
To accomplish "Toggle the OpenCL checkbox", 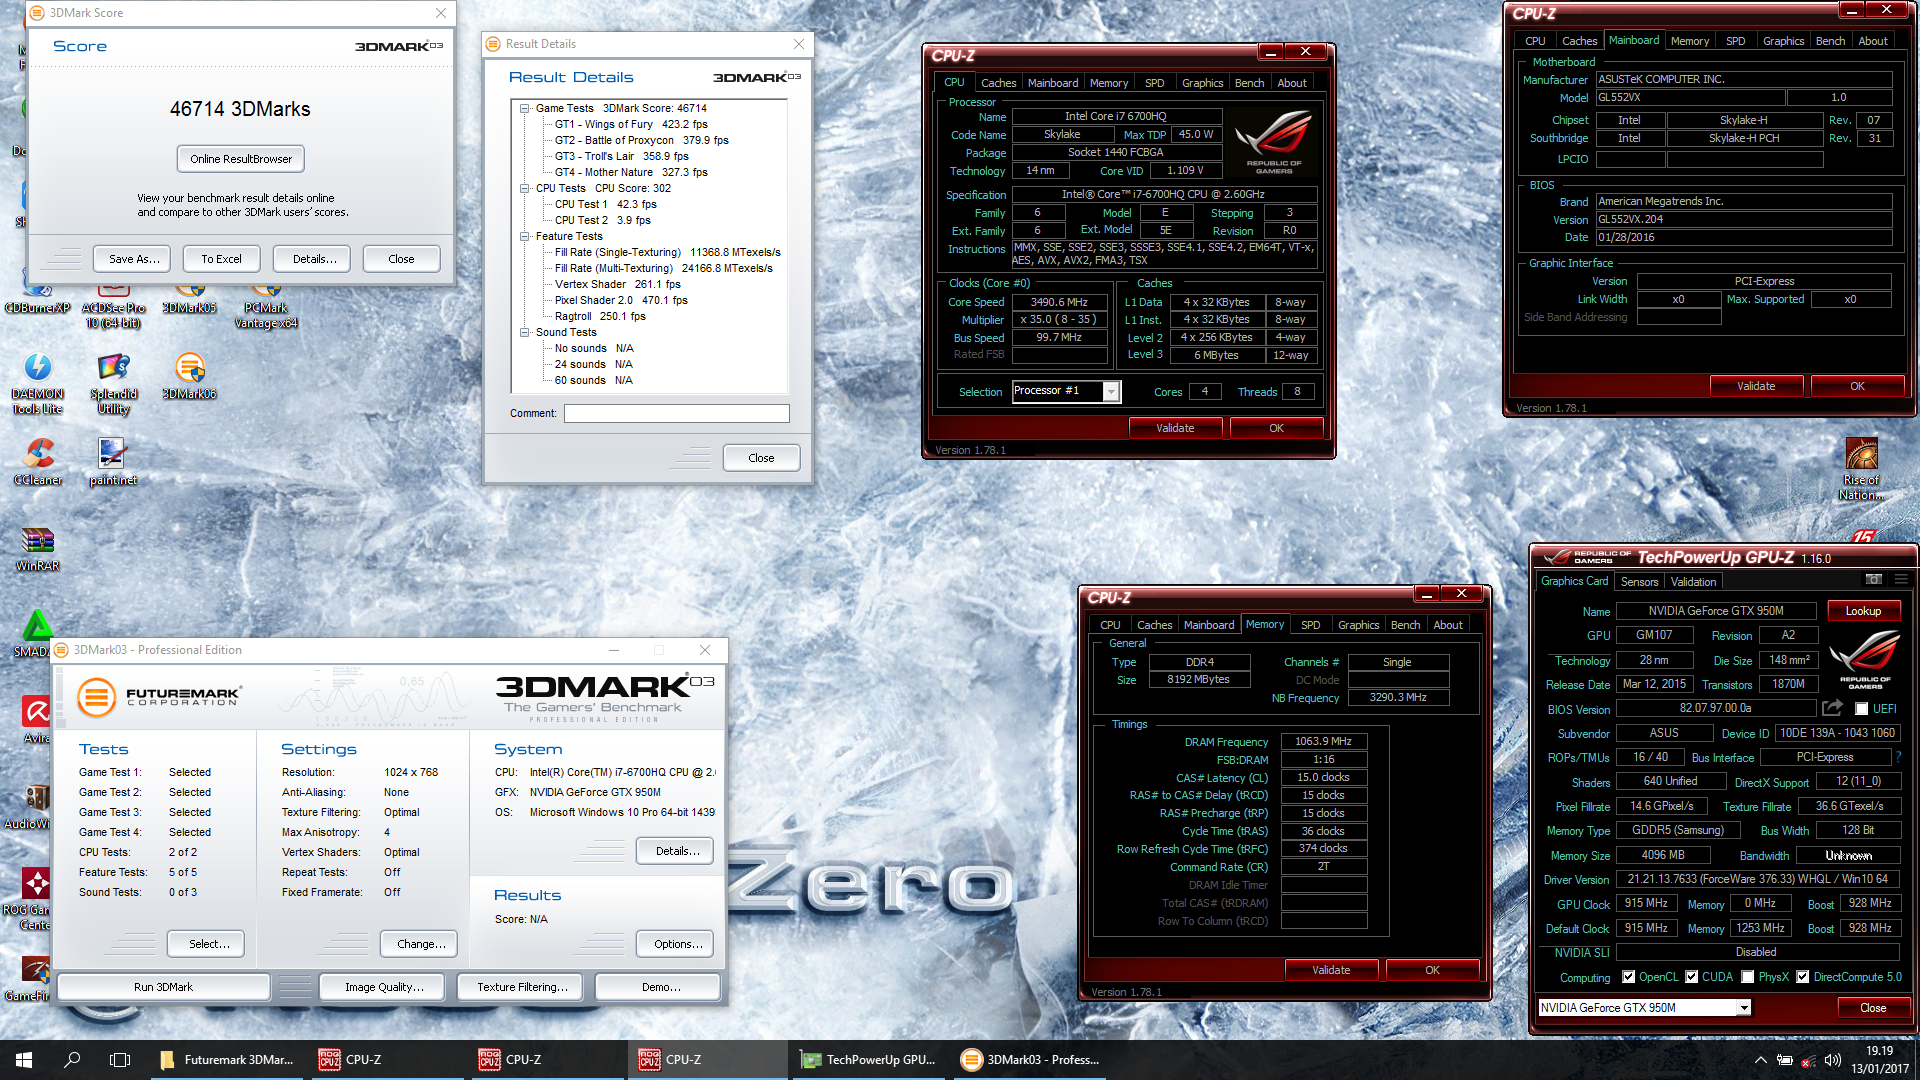I will click(x=1628, y=977).
